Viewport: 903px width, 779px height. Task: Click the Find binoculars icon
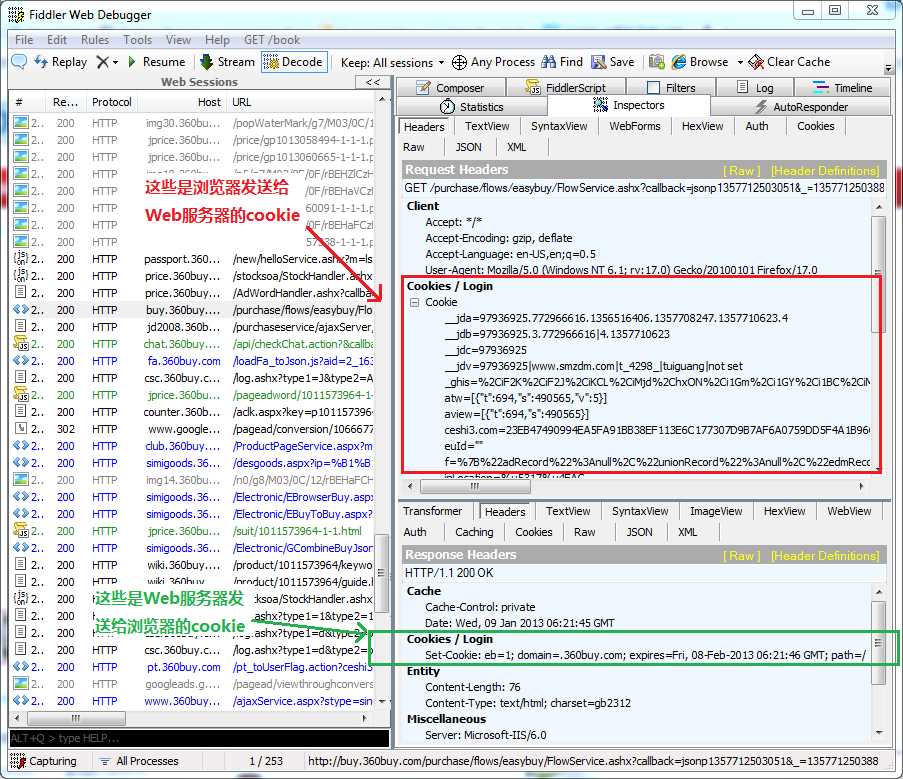(x=549, y=62)
